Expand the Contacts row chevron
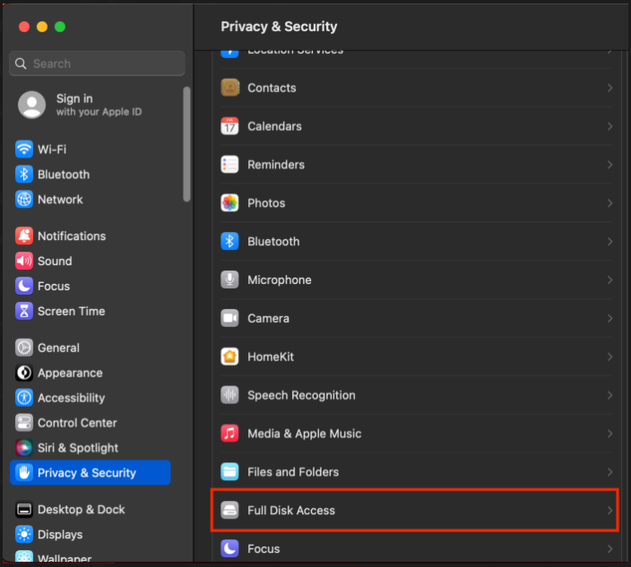Viewport: 631px width, 567px height. click(x=609, y=88)
